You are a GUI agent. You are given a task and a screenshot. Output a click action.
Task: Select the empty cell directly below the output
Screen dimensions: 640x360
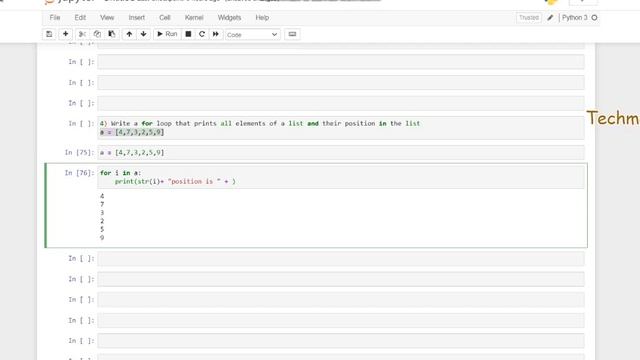(x=341, y=258)
